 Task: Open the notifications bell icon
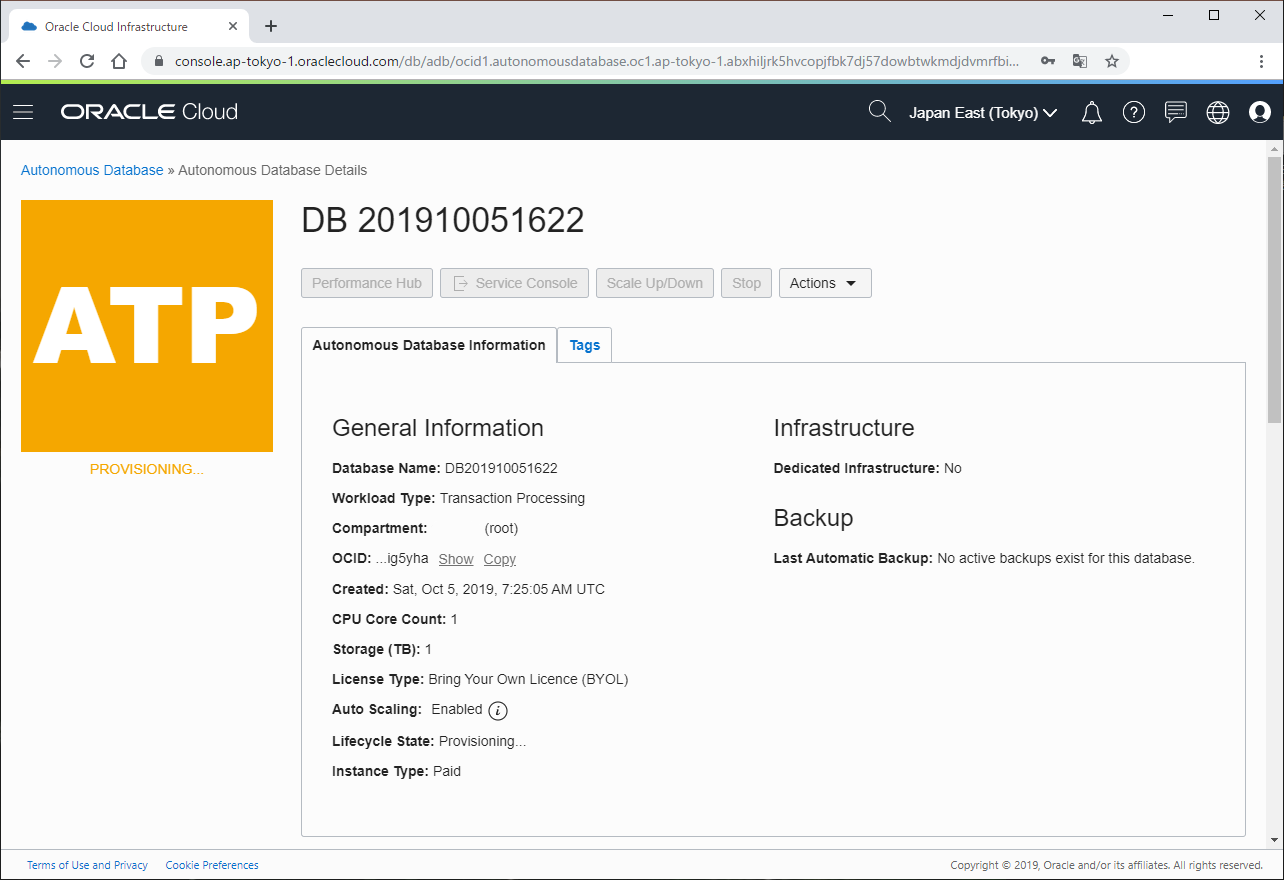tap(1092, 113)
